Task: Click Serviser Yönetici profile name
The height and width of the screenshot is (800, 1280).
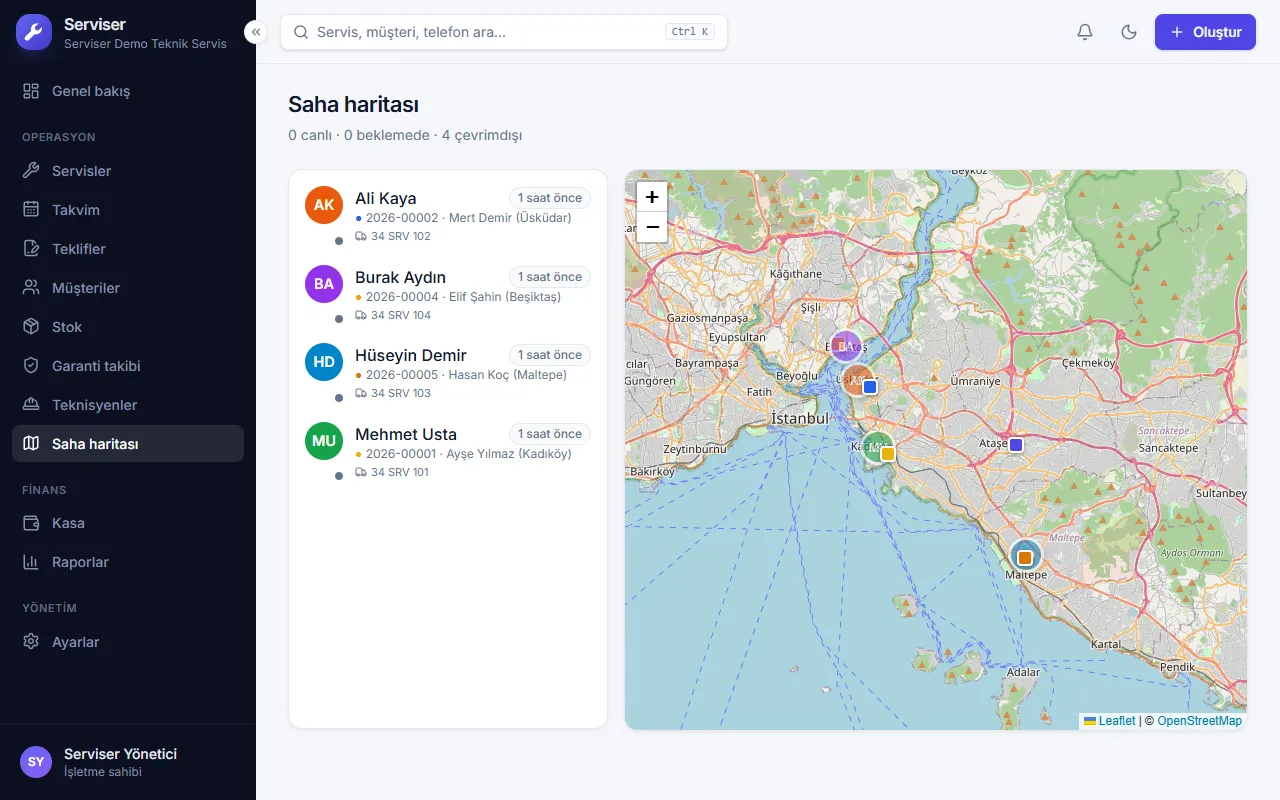Action: 120,754
